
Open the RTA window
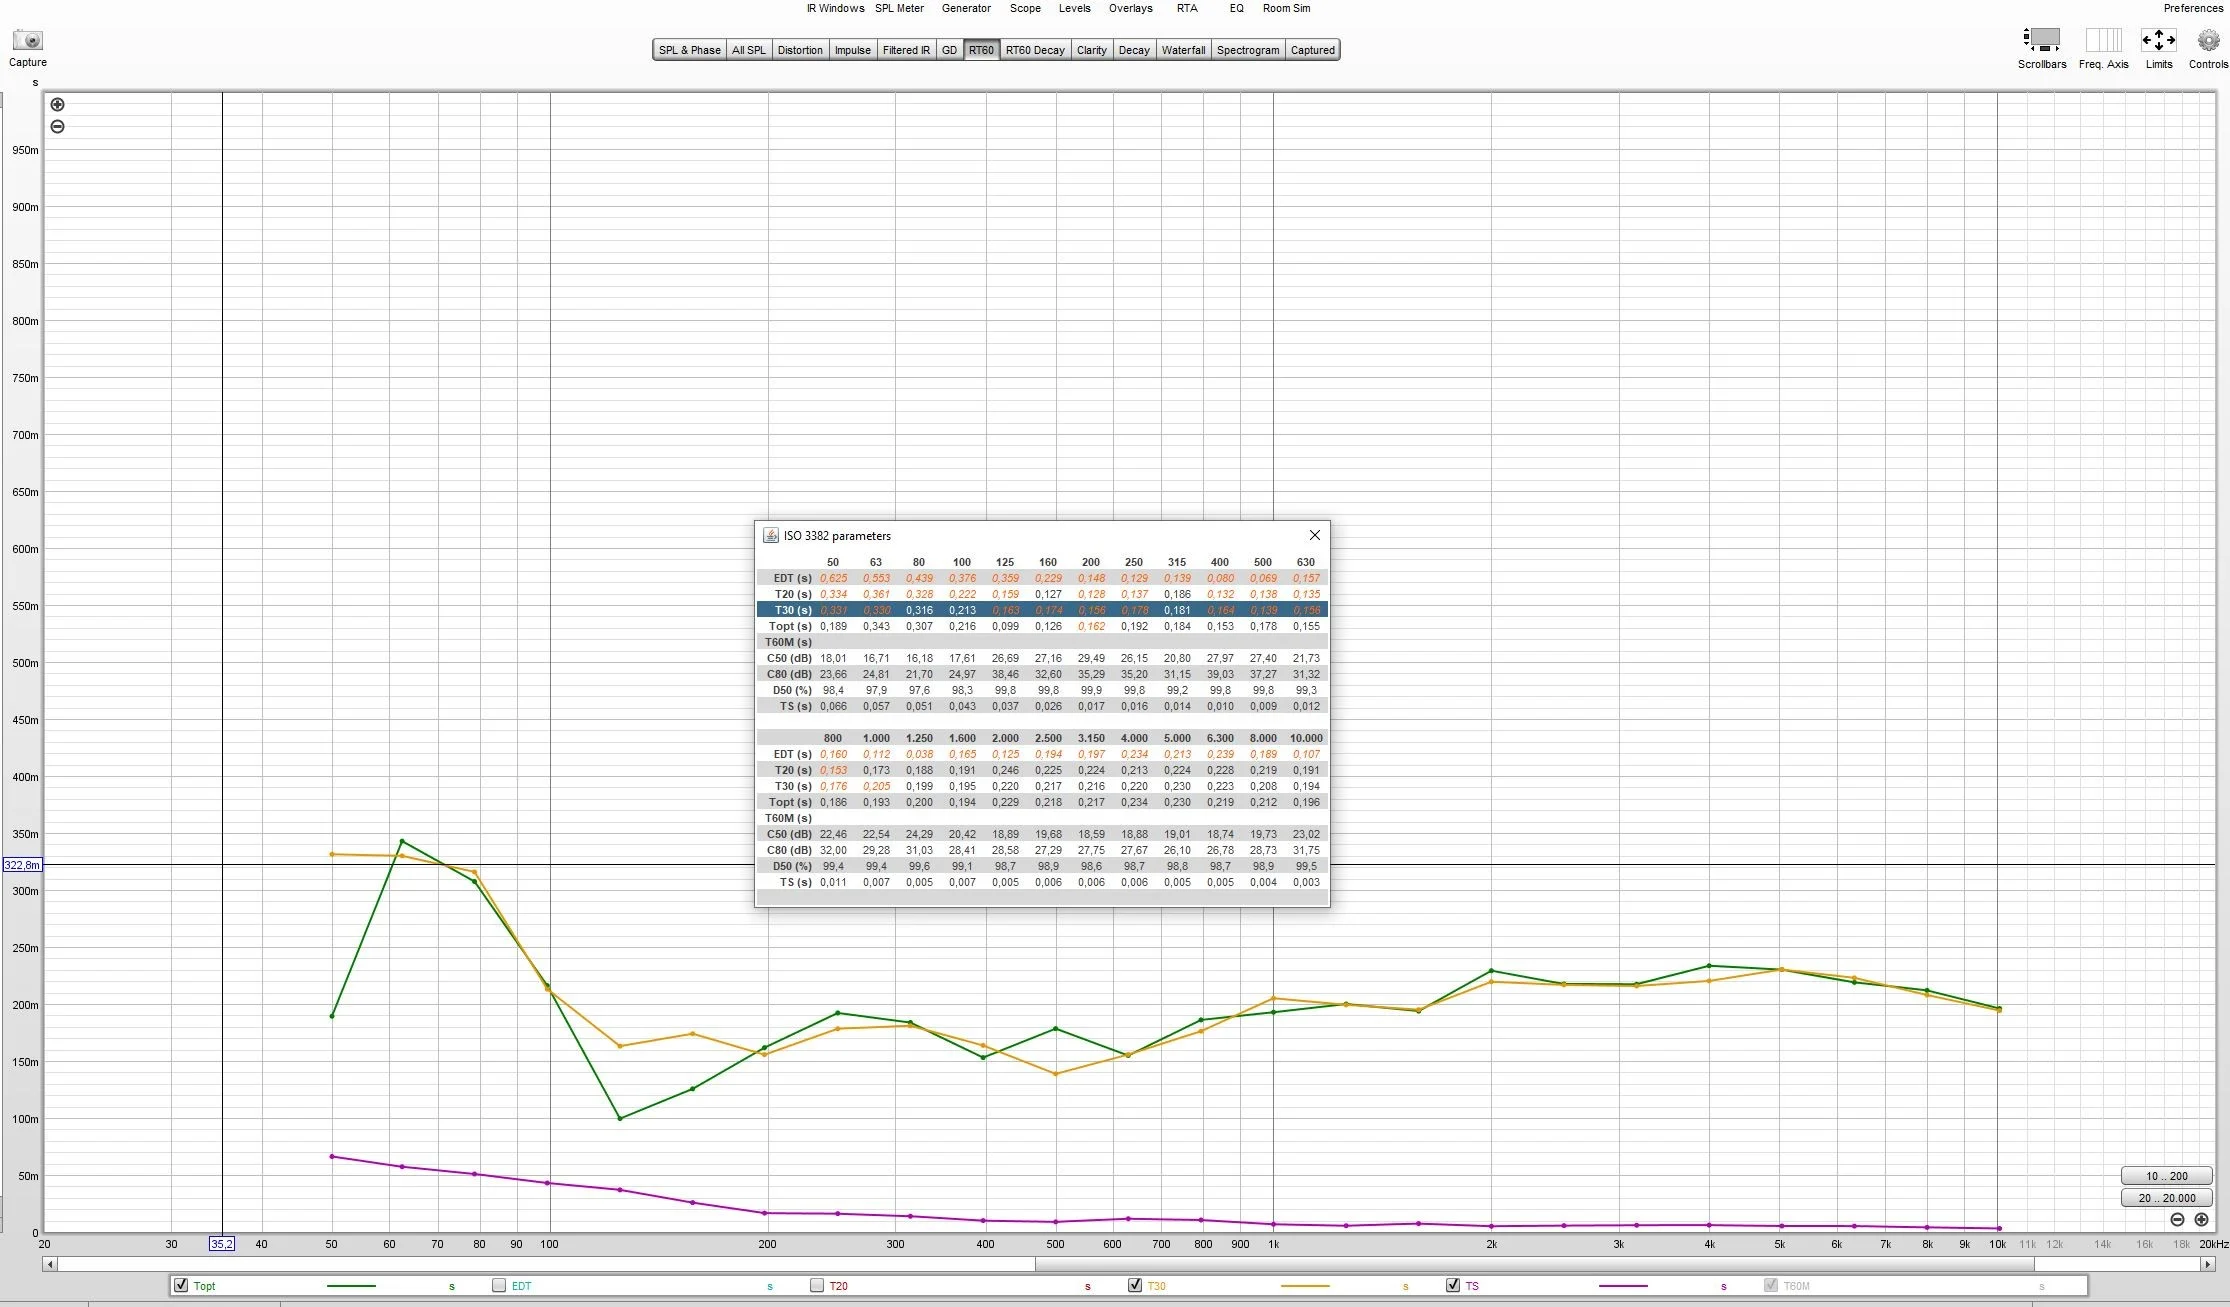[x=1187, y=8]
